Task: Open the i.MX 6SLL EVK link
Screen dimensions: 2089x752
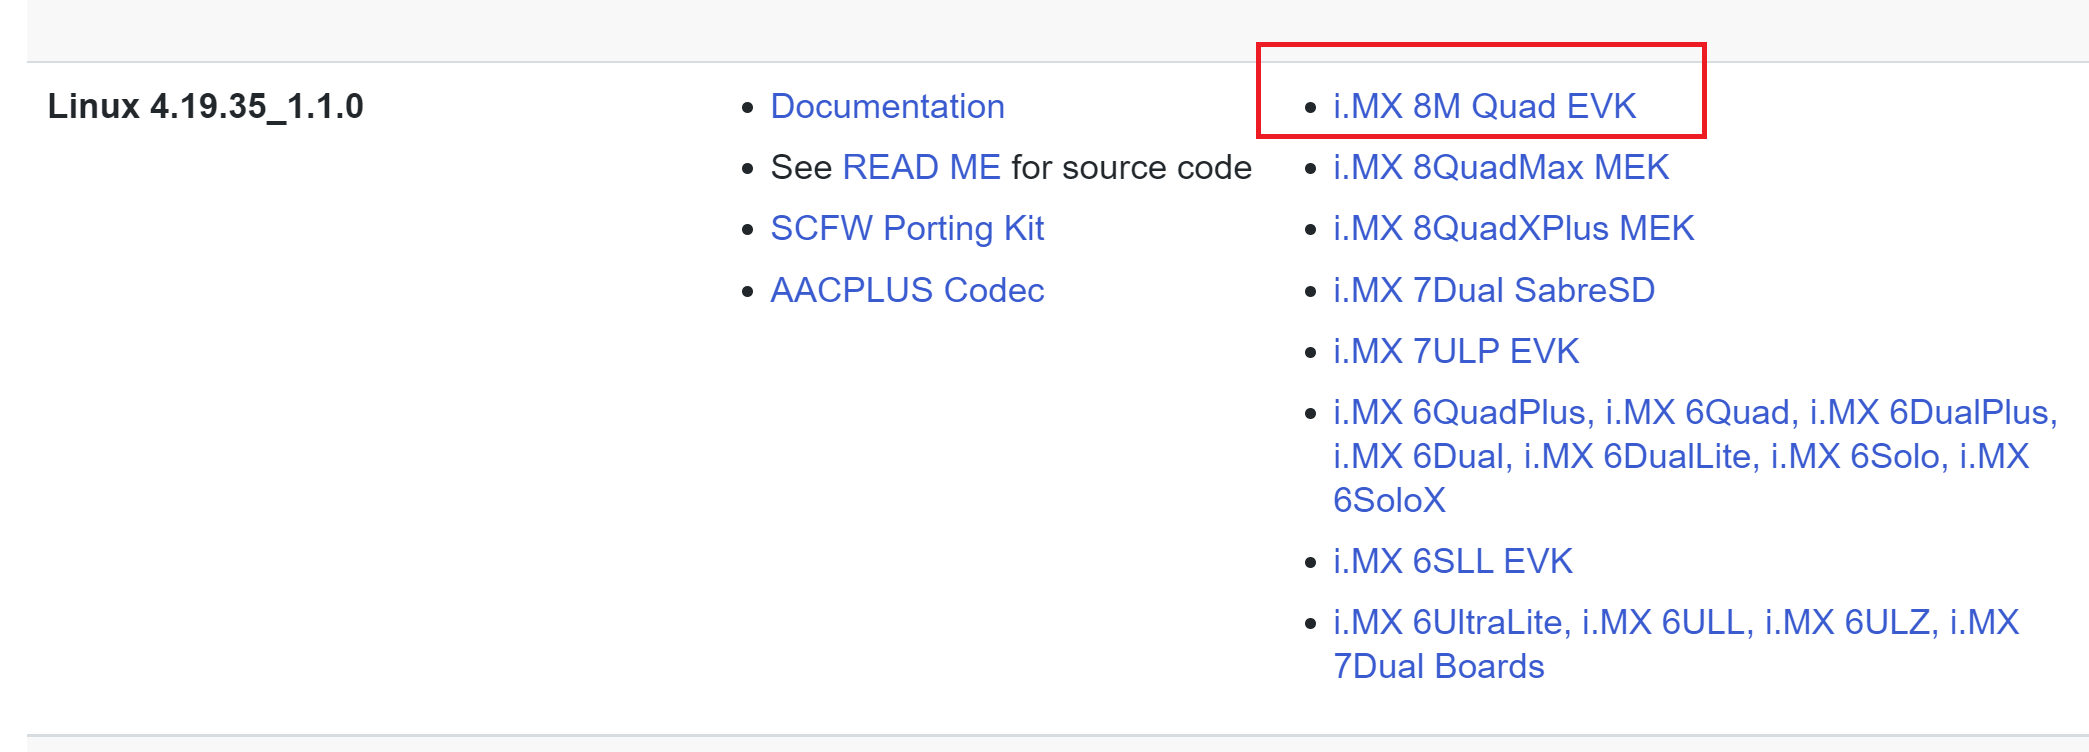Action: tap(1452, 561)
